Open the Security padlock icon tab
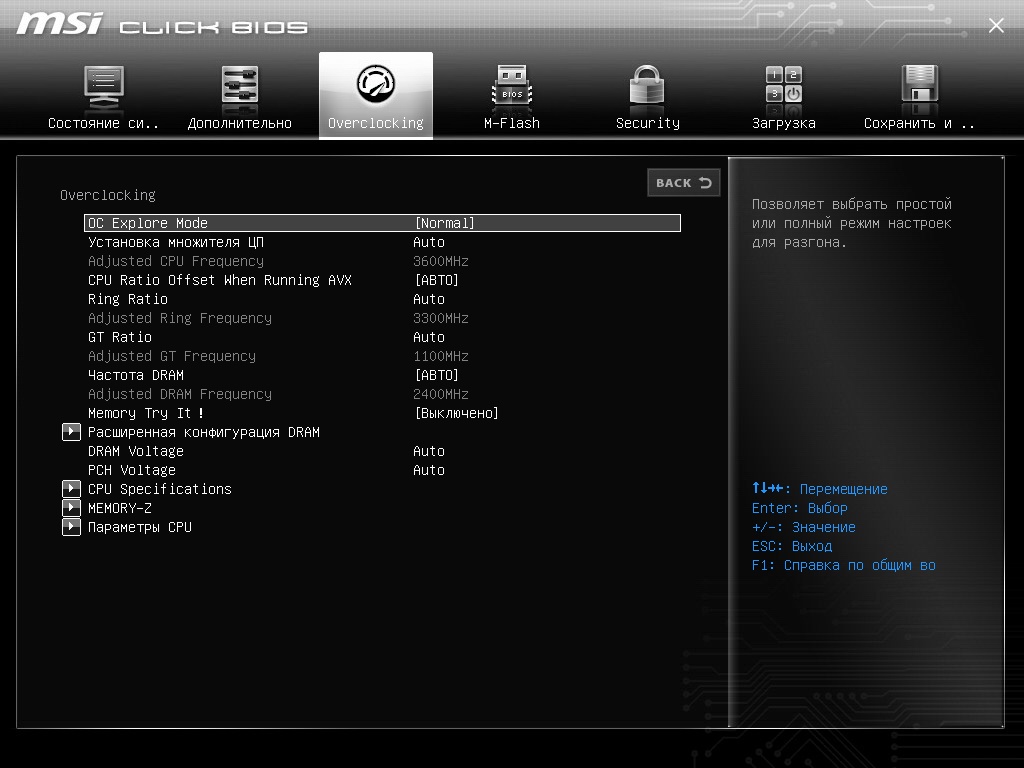This screenshot has height=768, width=1024. point(648,96)
